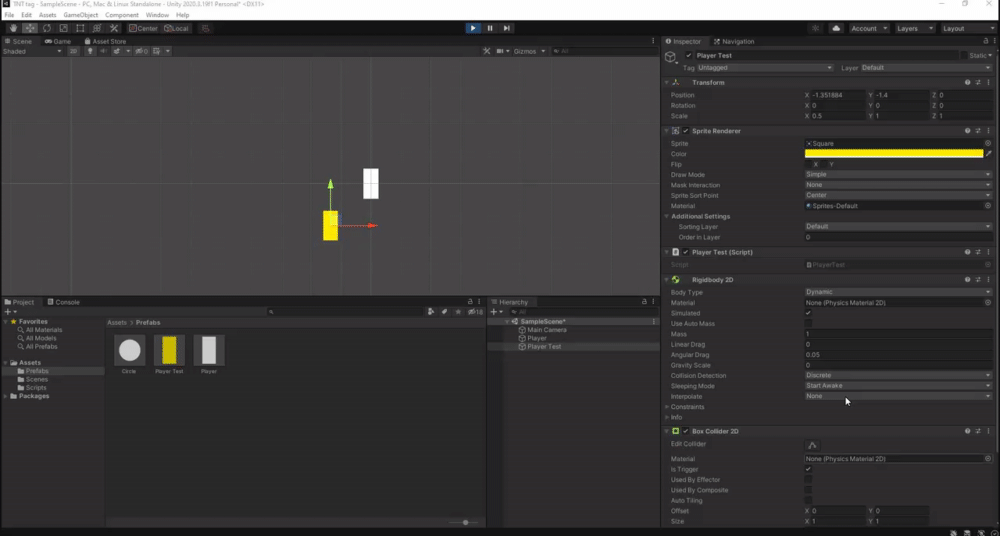Screen dimensions: 1000x536
Task: Open the custom editor tools icon
Action: (x=114, y=28)
